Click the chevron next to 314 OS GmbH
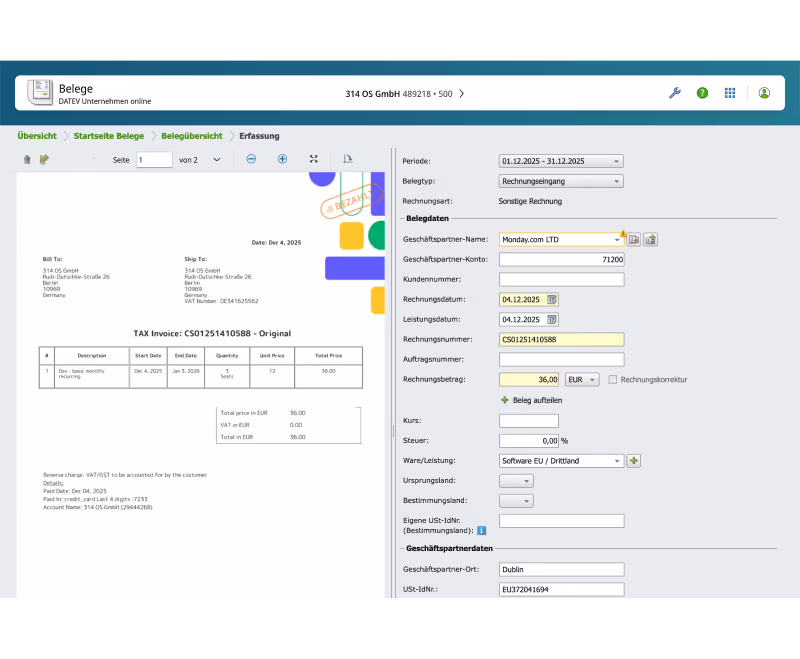Viewport: 800px width, 659px height. click(461, 94)
